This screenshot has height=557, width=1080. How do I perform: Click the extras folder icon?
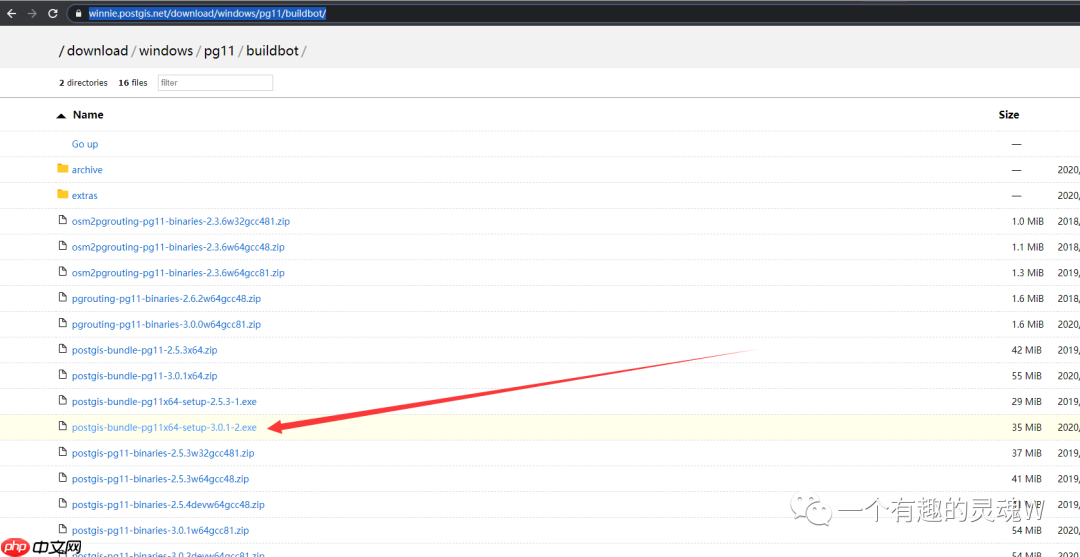(63, 194)
